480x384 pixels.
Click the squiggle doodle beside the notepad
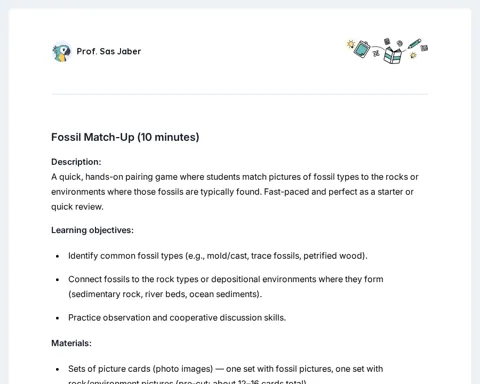(x=376, y=51)
